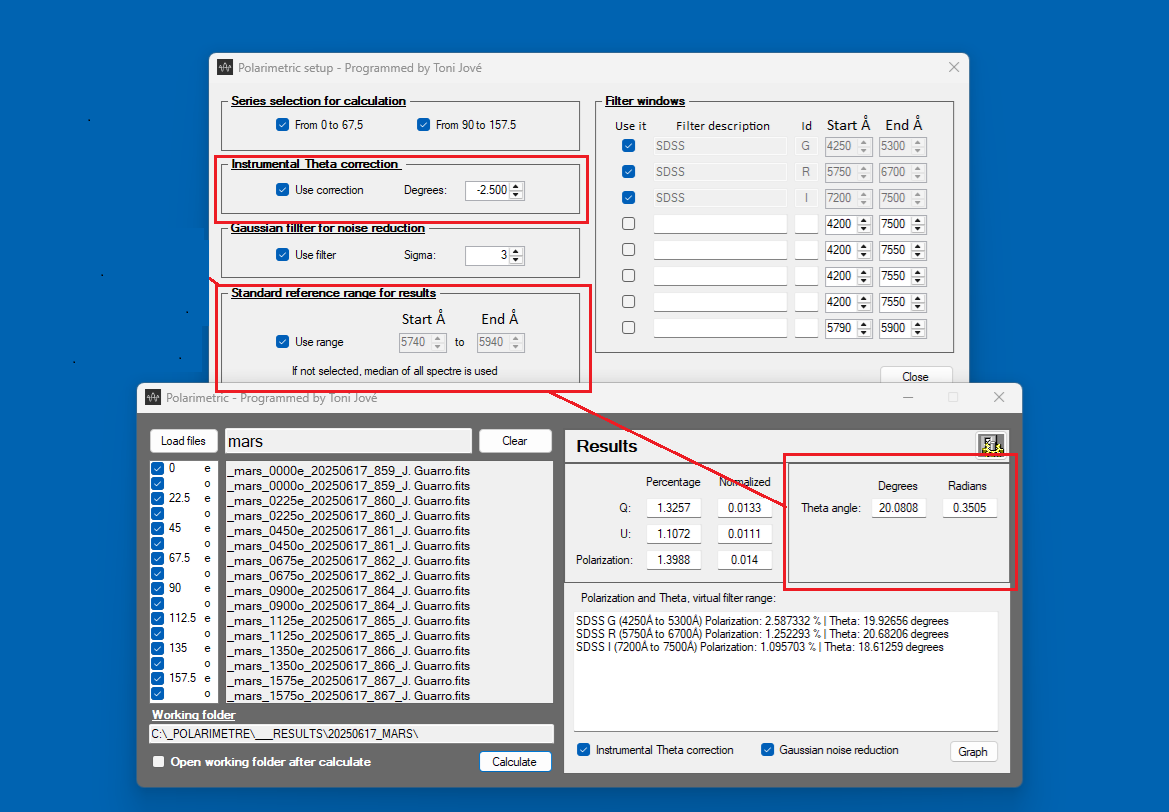1169x812 pixels.
Task: Select file _mars_0450e_20250617_861_J. Guarro.fits
Action: (x=349, y=530)
